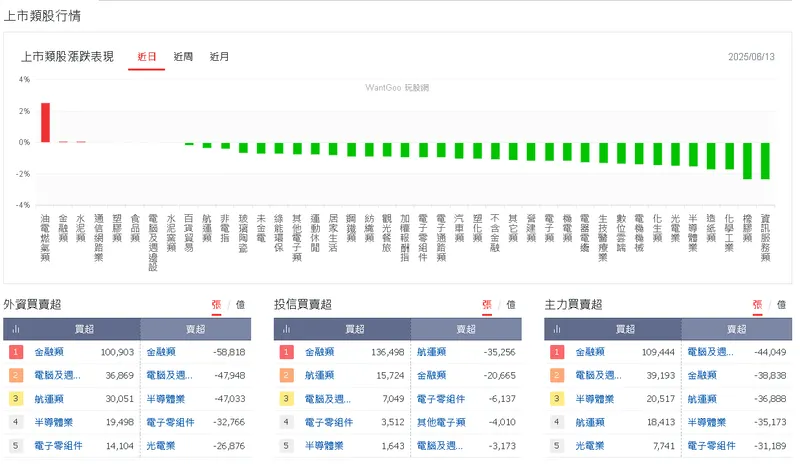
Task: Switch to the 近日 tab
Action: coord(146,57)
